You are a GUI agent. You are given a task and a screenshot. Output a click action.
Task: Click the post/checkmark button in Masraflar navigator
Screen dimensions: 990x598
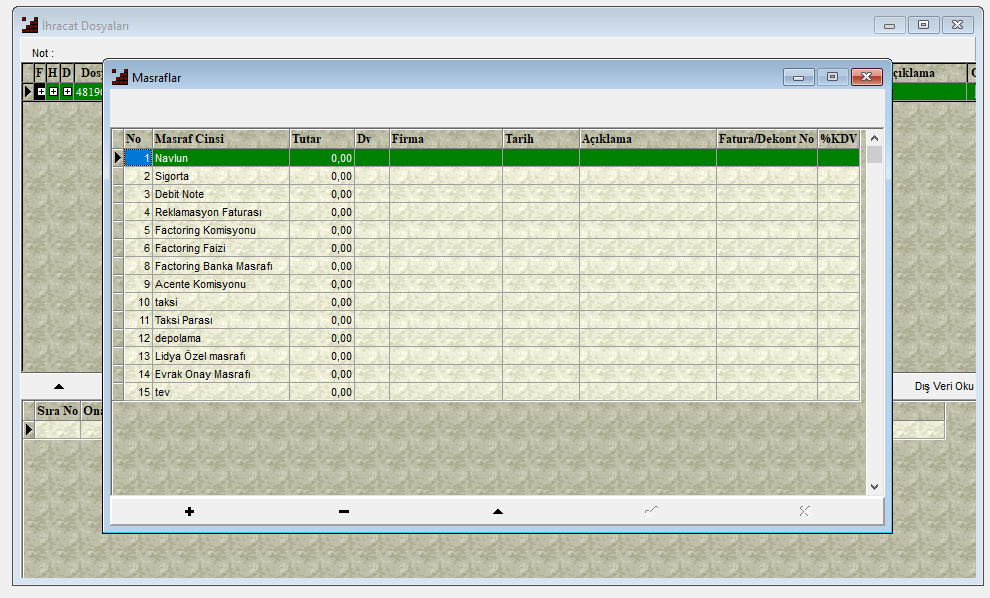pos(651,511)
